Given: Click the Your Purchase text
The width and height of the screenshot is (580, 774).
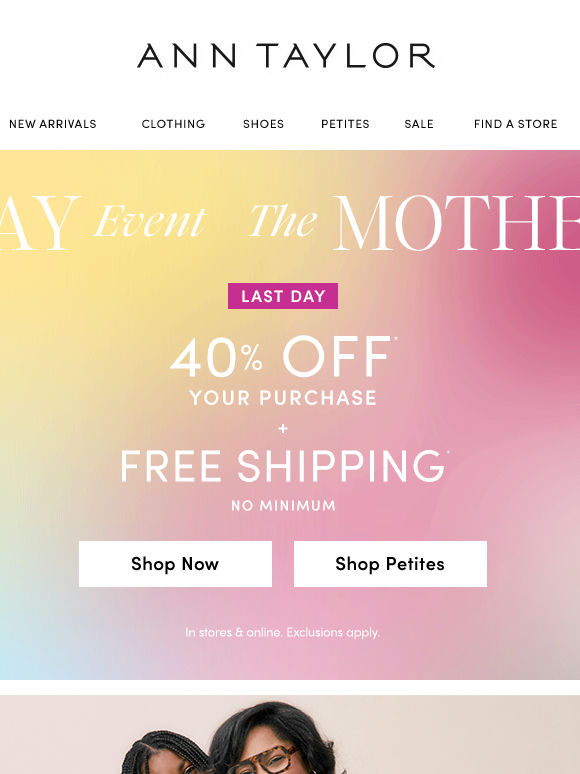Looking at the screenshot, I should [x=283, y=398].
